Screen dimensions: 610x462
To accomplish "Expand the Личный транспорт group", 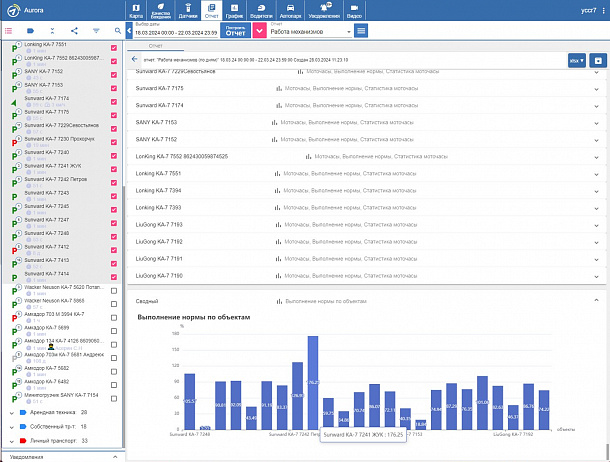I will 12,441.
